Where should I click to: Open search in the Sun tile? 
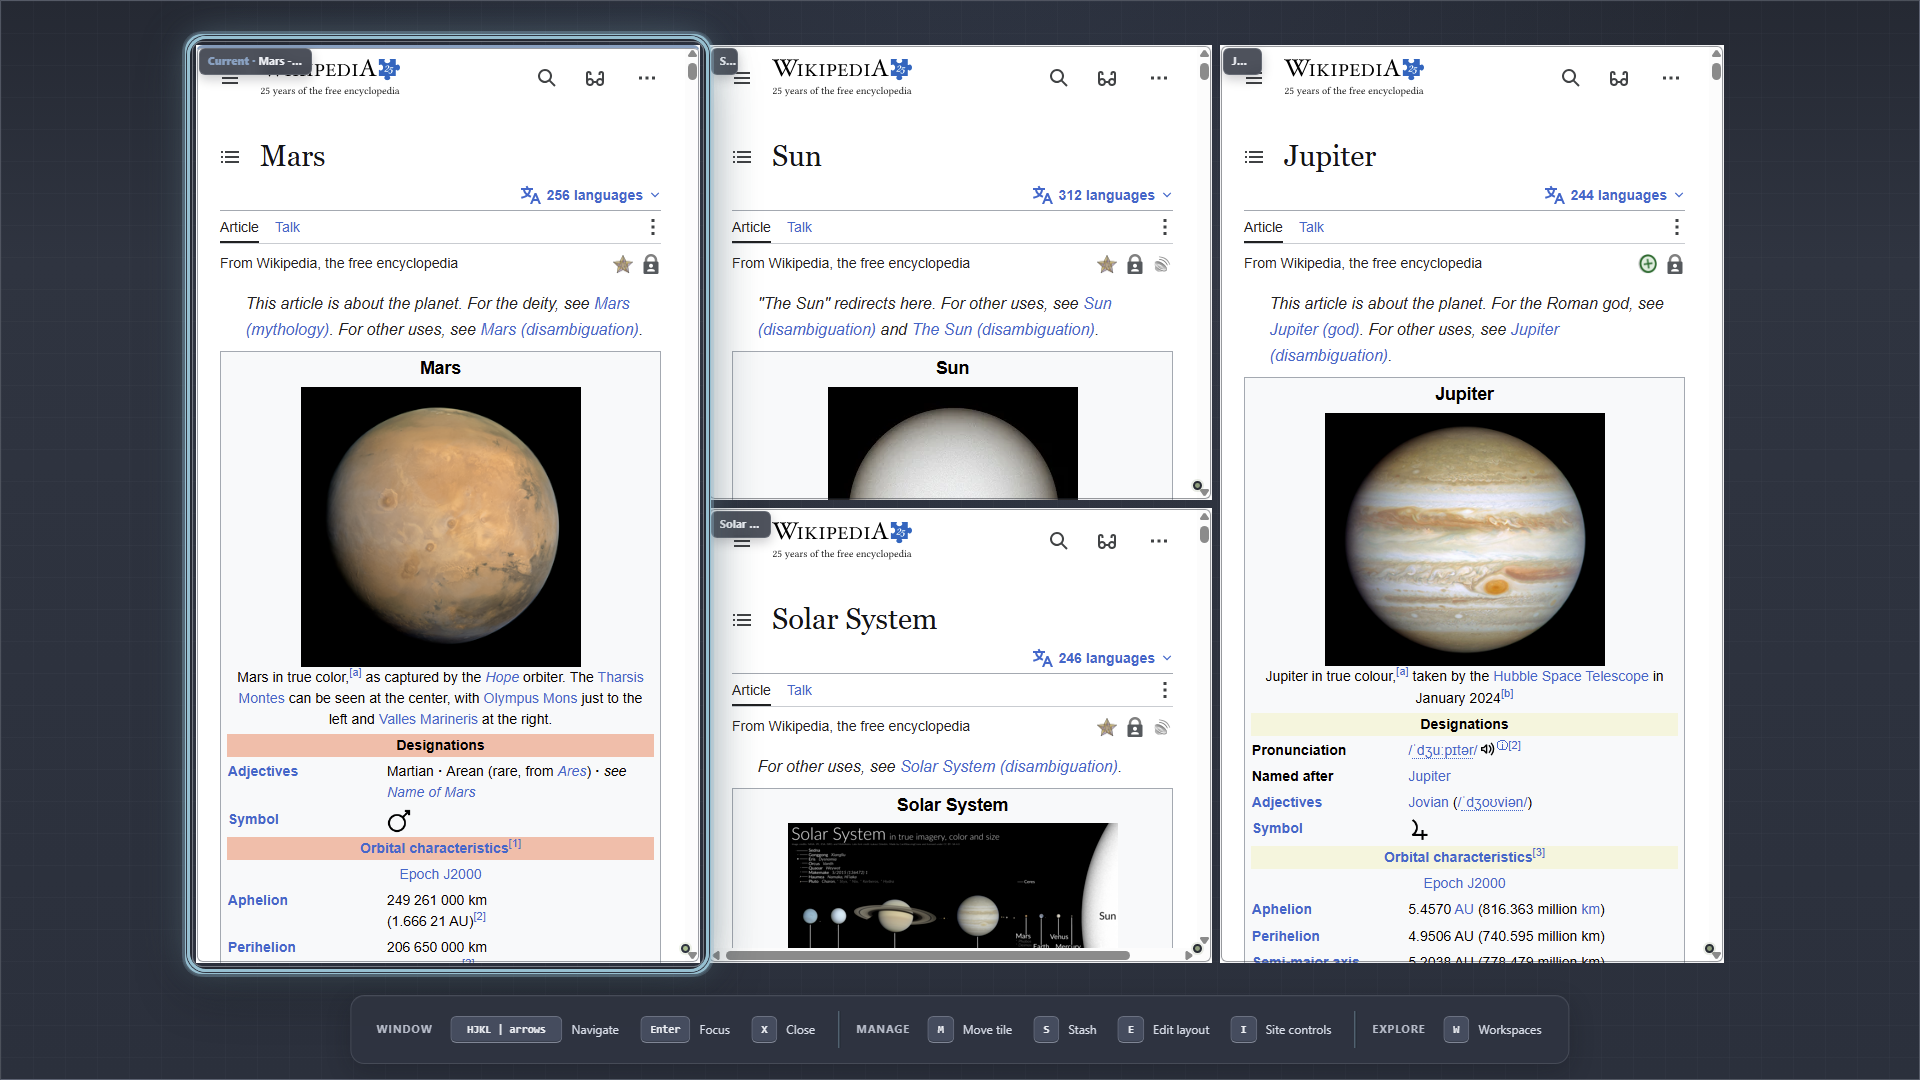1058,78
